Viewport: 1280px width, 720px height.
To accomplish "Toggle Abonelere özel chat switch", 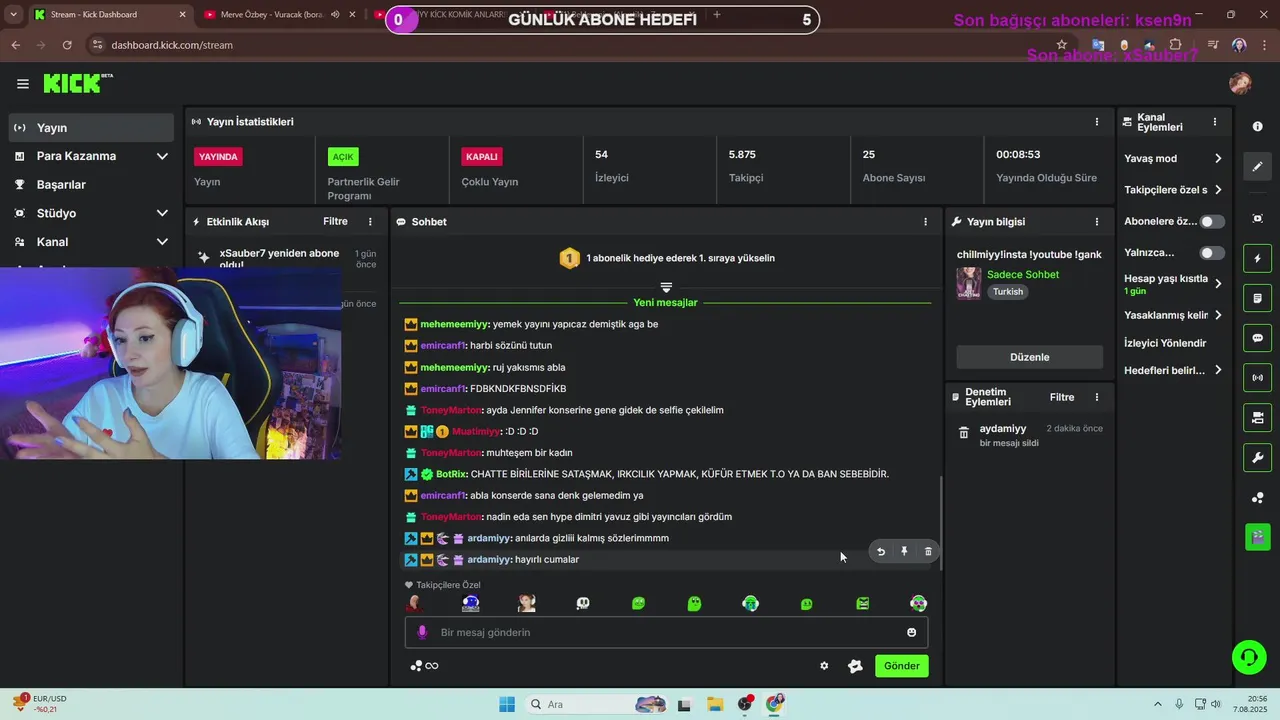I will pyautogui.click(x=1212, y=222).
